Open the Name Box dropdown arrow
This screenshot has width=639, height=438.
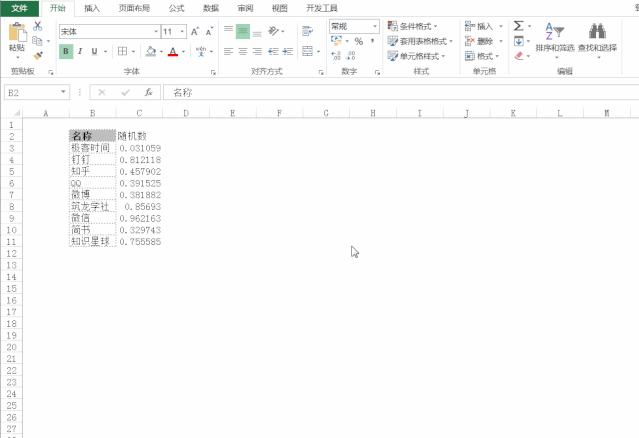tap(63, 92)
